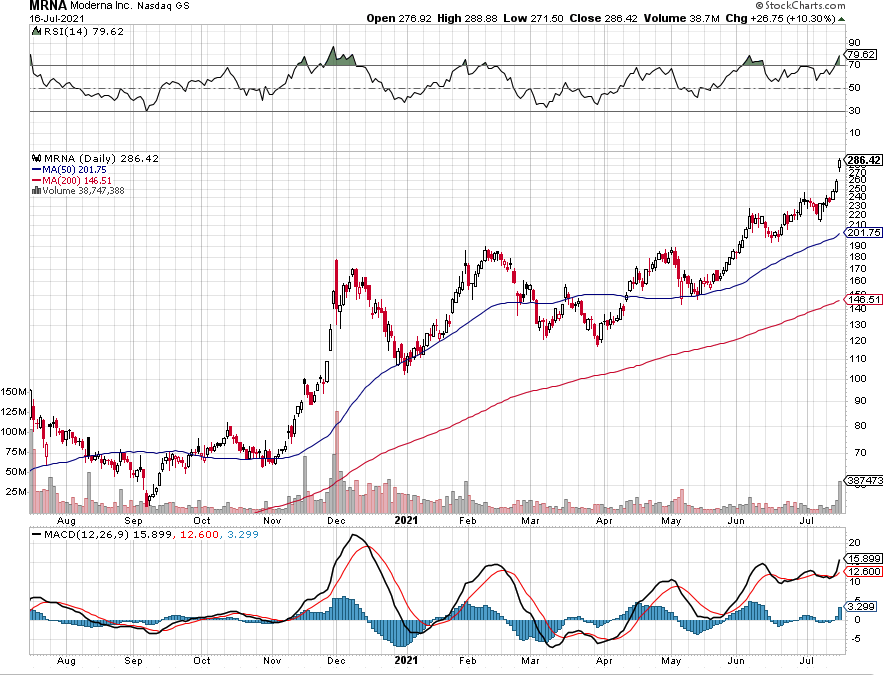Image resolution: width=890 pixels, height=675 pixels.
Task: Click the 2021 year label under the price panel
Action: (406, 520)
